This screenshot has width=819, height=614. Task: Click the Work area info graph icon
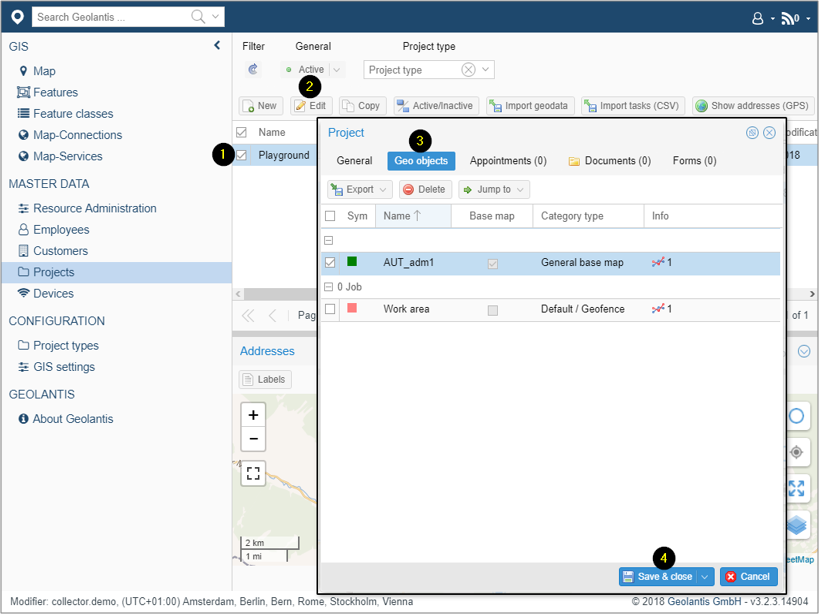pos(658,309)
